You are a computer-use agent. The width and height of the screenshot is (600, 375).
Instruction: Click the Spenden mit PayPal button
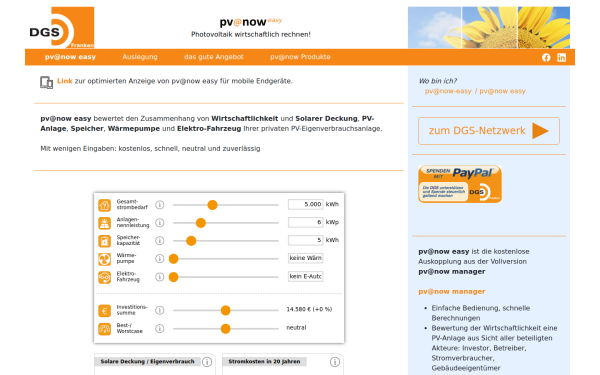(460, 184)
